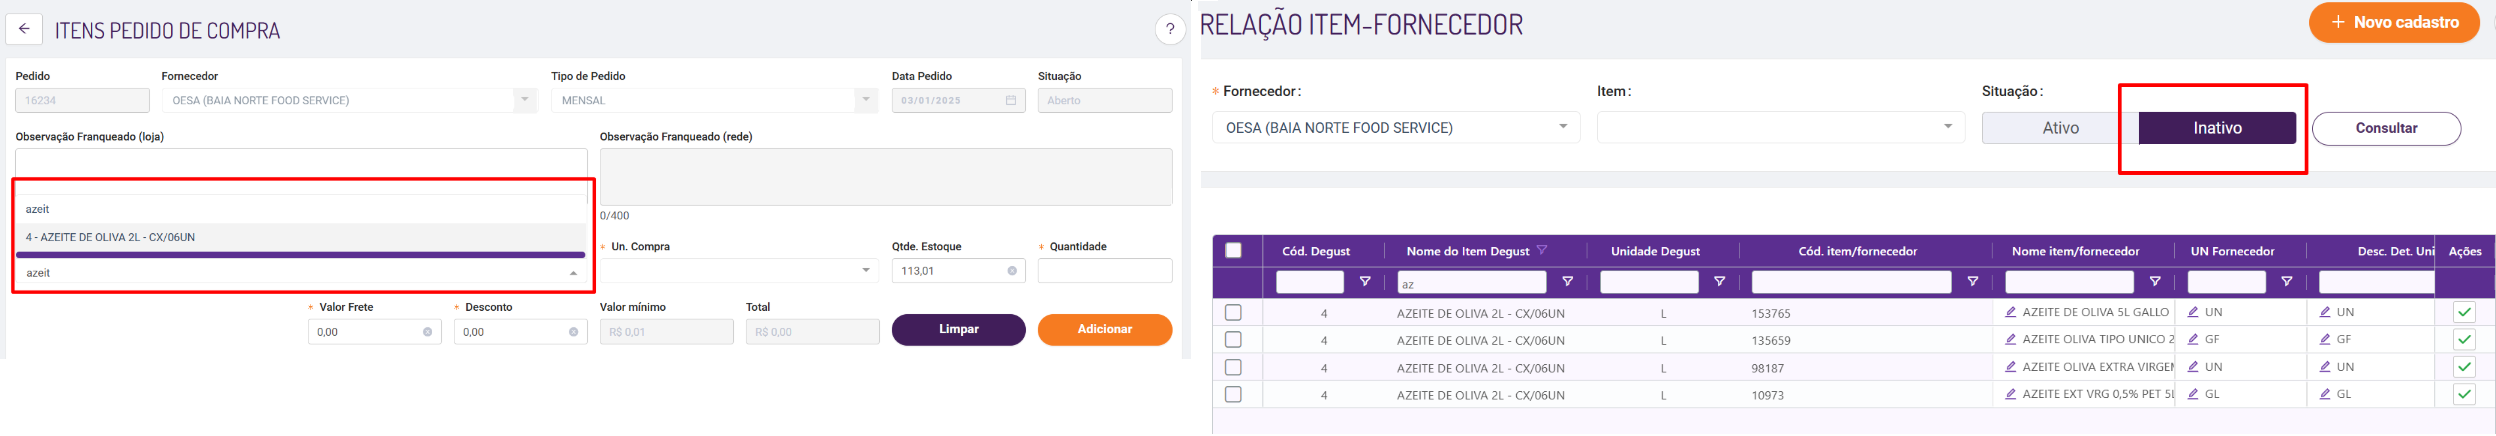The image size is (2496, 436).
Task: Click the Novo cadastro button
Action: coord(2393,23)
